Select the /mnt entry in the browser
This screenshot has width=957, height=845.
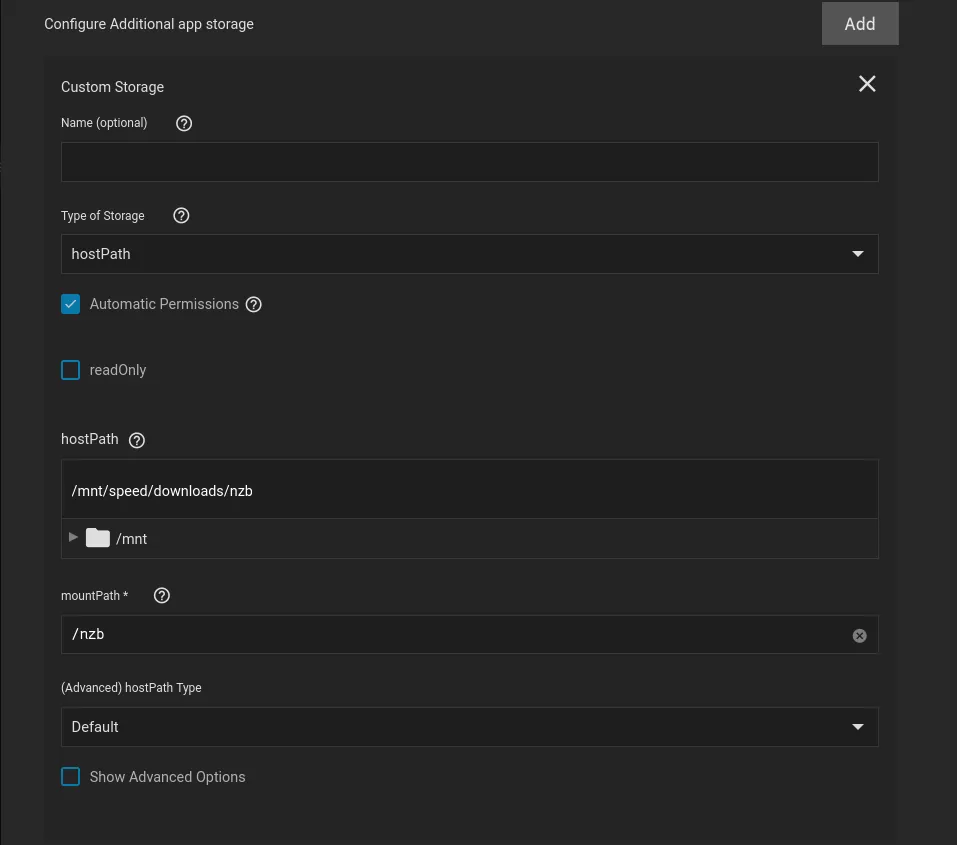pos(133,538)
